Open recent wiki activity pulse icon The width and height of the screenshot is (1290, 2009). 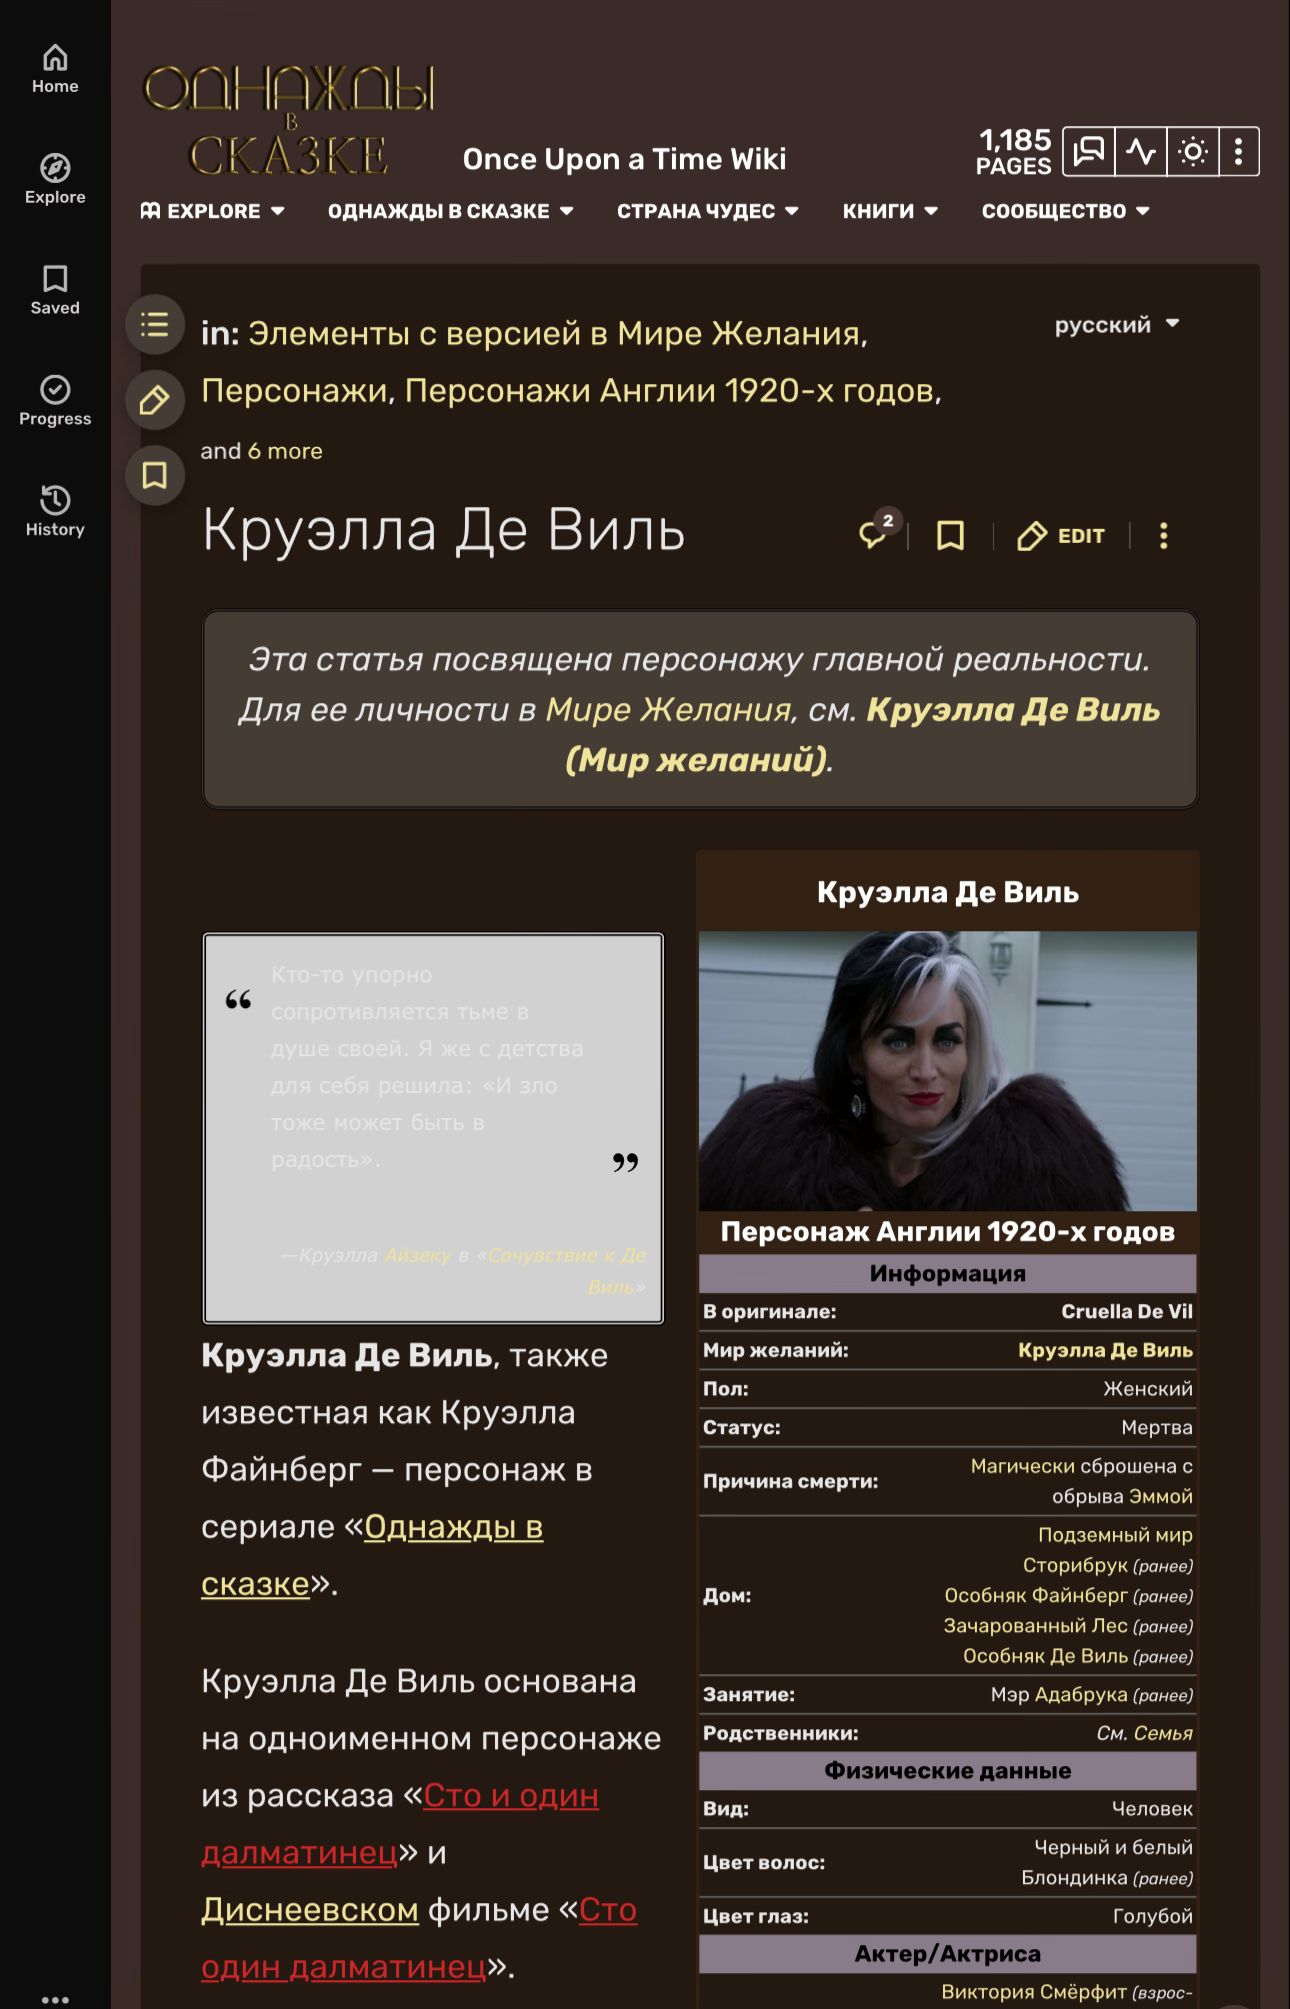[1141, 152]
